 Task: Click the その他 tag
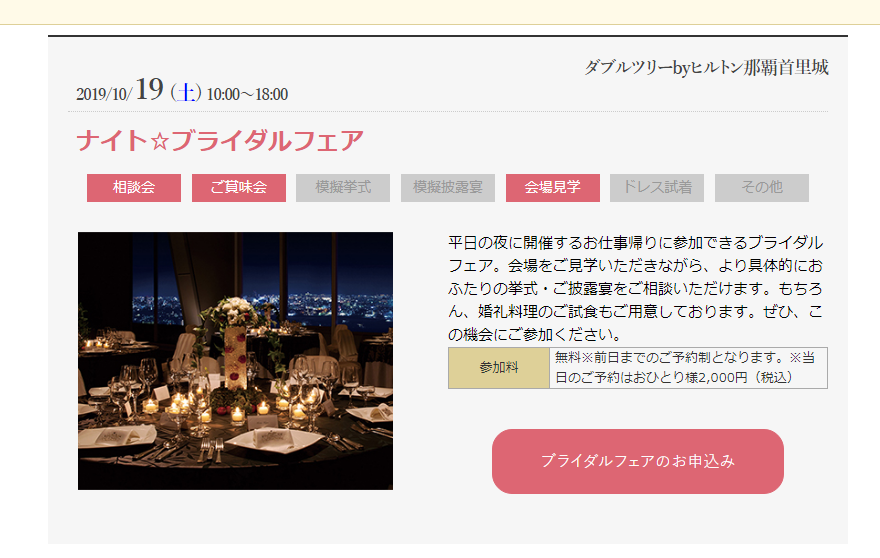762,187
